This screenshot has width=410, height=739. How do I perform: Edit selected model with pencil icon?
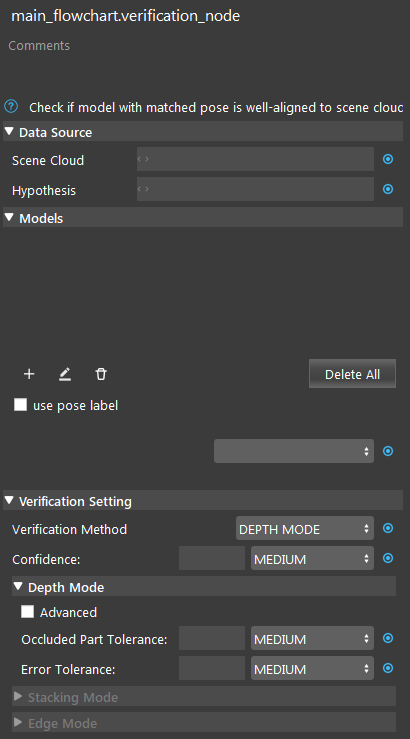[65, 374]
